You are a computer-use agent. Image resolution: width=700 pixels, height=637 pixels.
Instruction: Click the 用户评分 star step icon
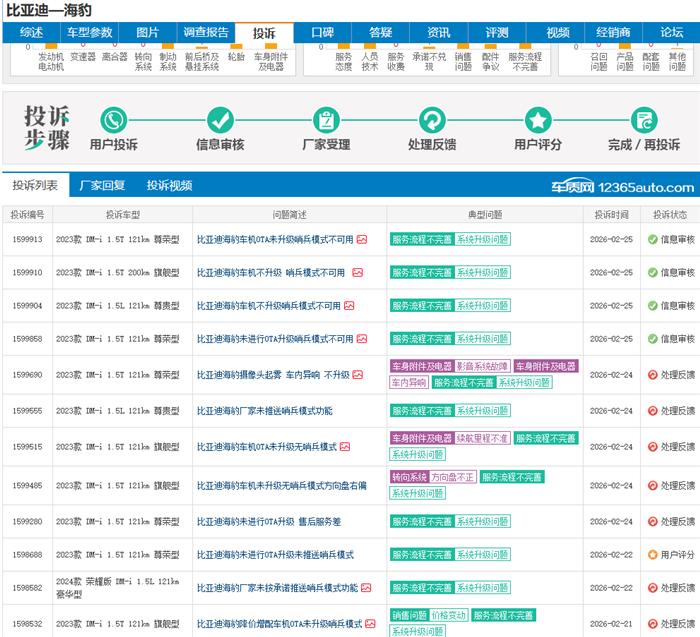538,120
